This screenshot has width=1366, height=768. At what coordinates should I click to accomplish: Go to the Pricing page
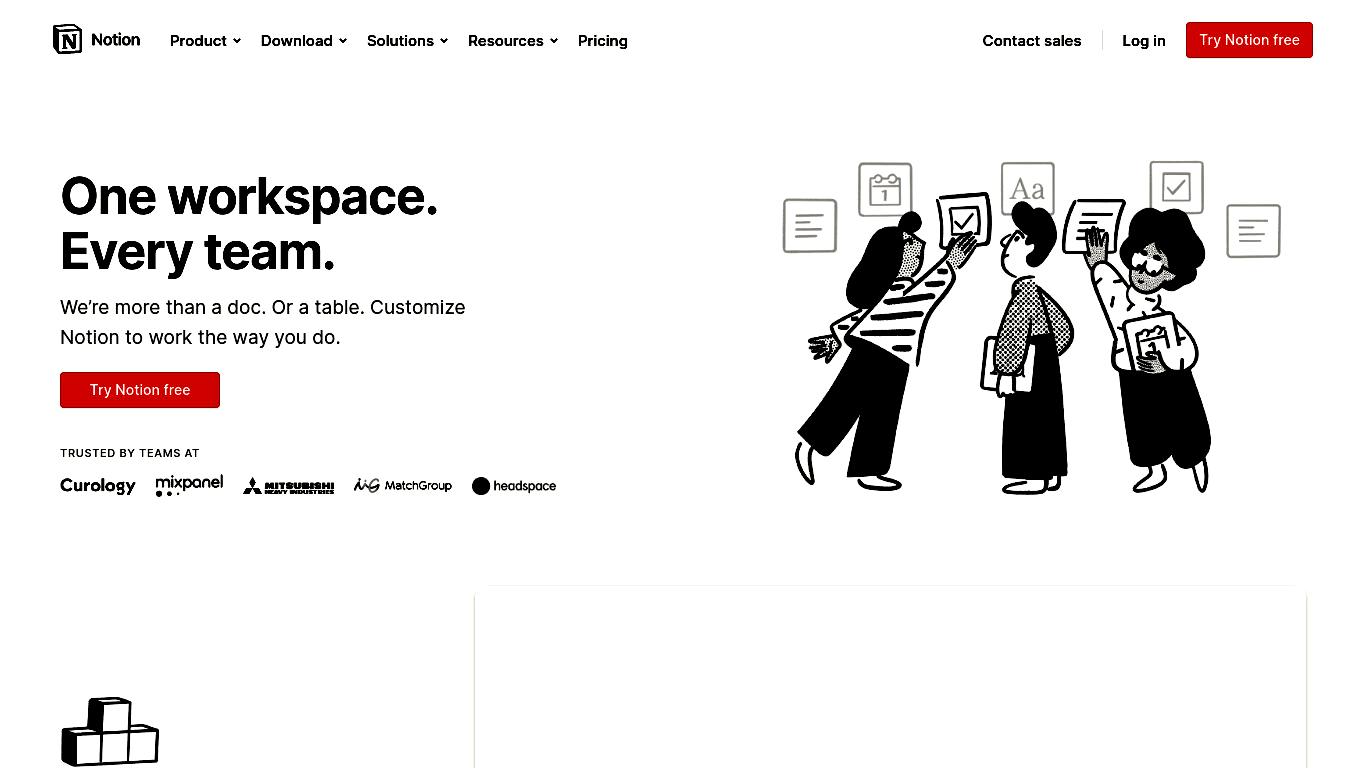603,41
